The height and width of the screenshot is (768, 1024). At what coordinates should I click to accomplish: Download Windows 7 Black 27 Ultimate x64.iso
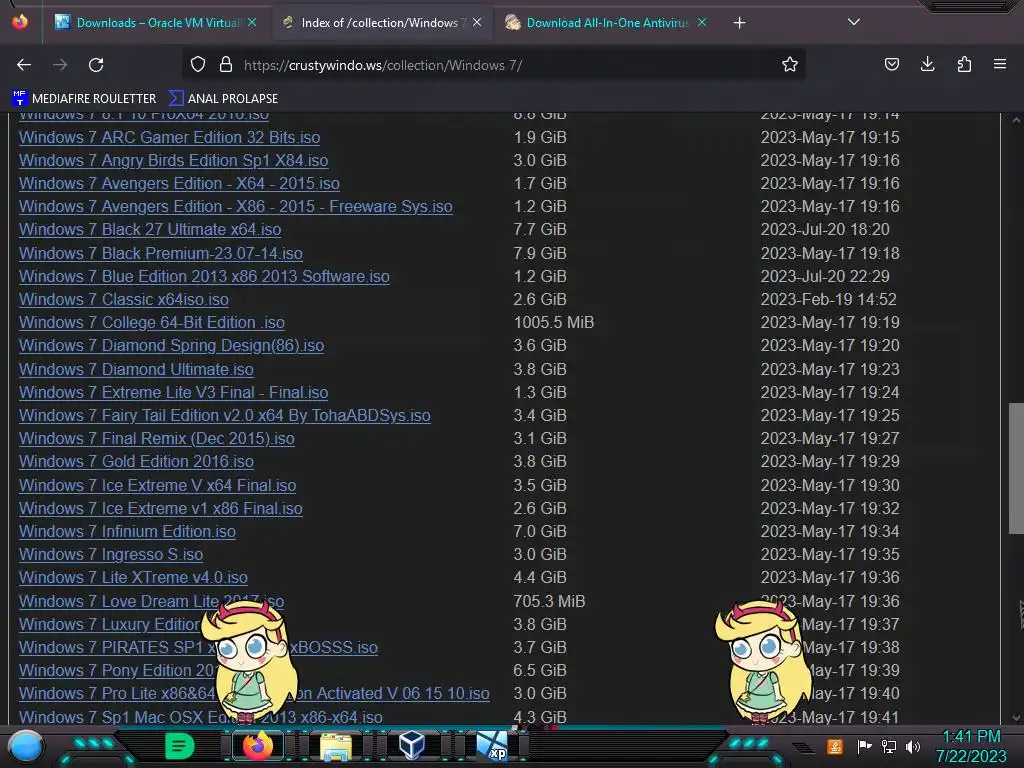(150, 229)
